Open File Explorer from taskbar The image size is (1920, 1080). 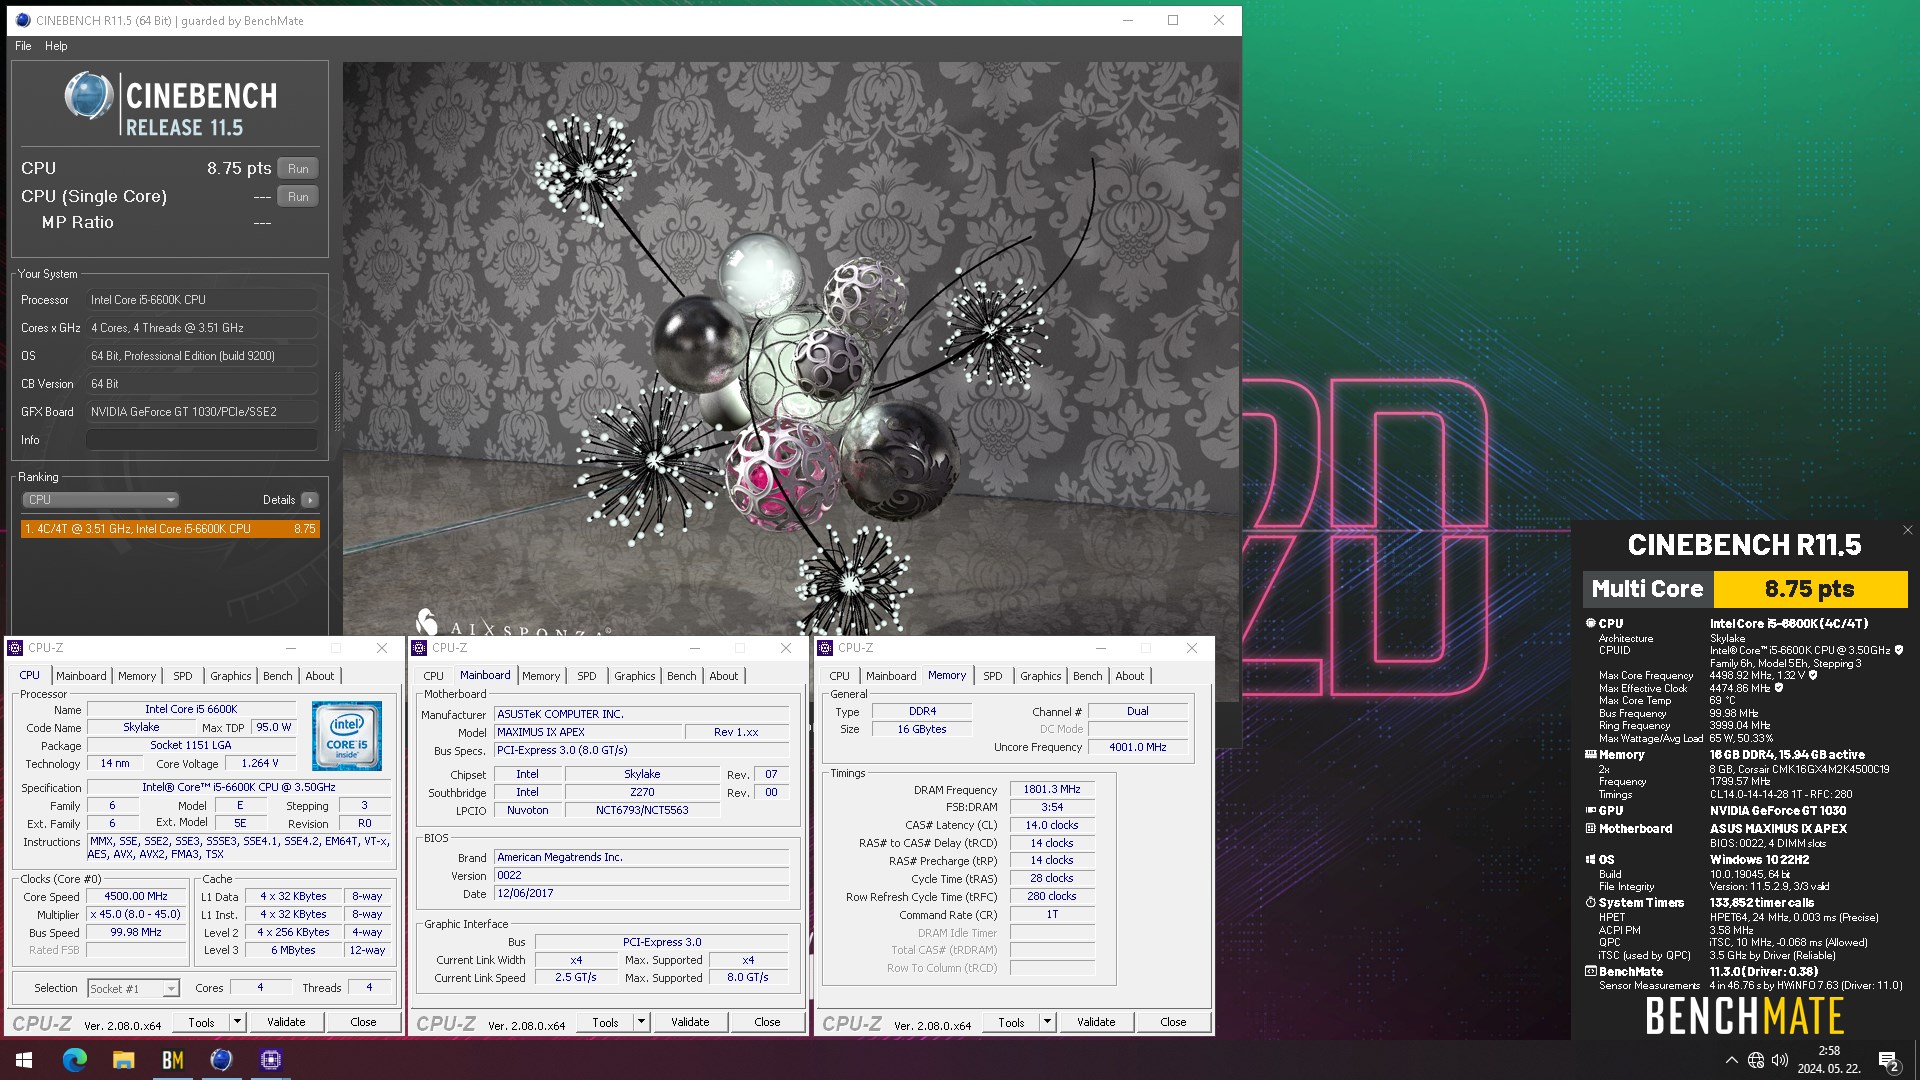123,1060
